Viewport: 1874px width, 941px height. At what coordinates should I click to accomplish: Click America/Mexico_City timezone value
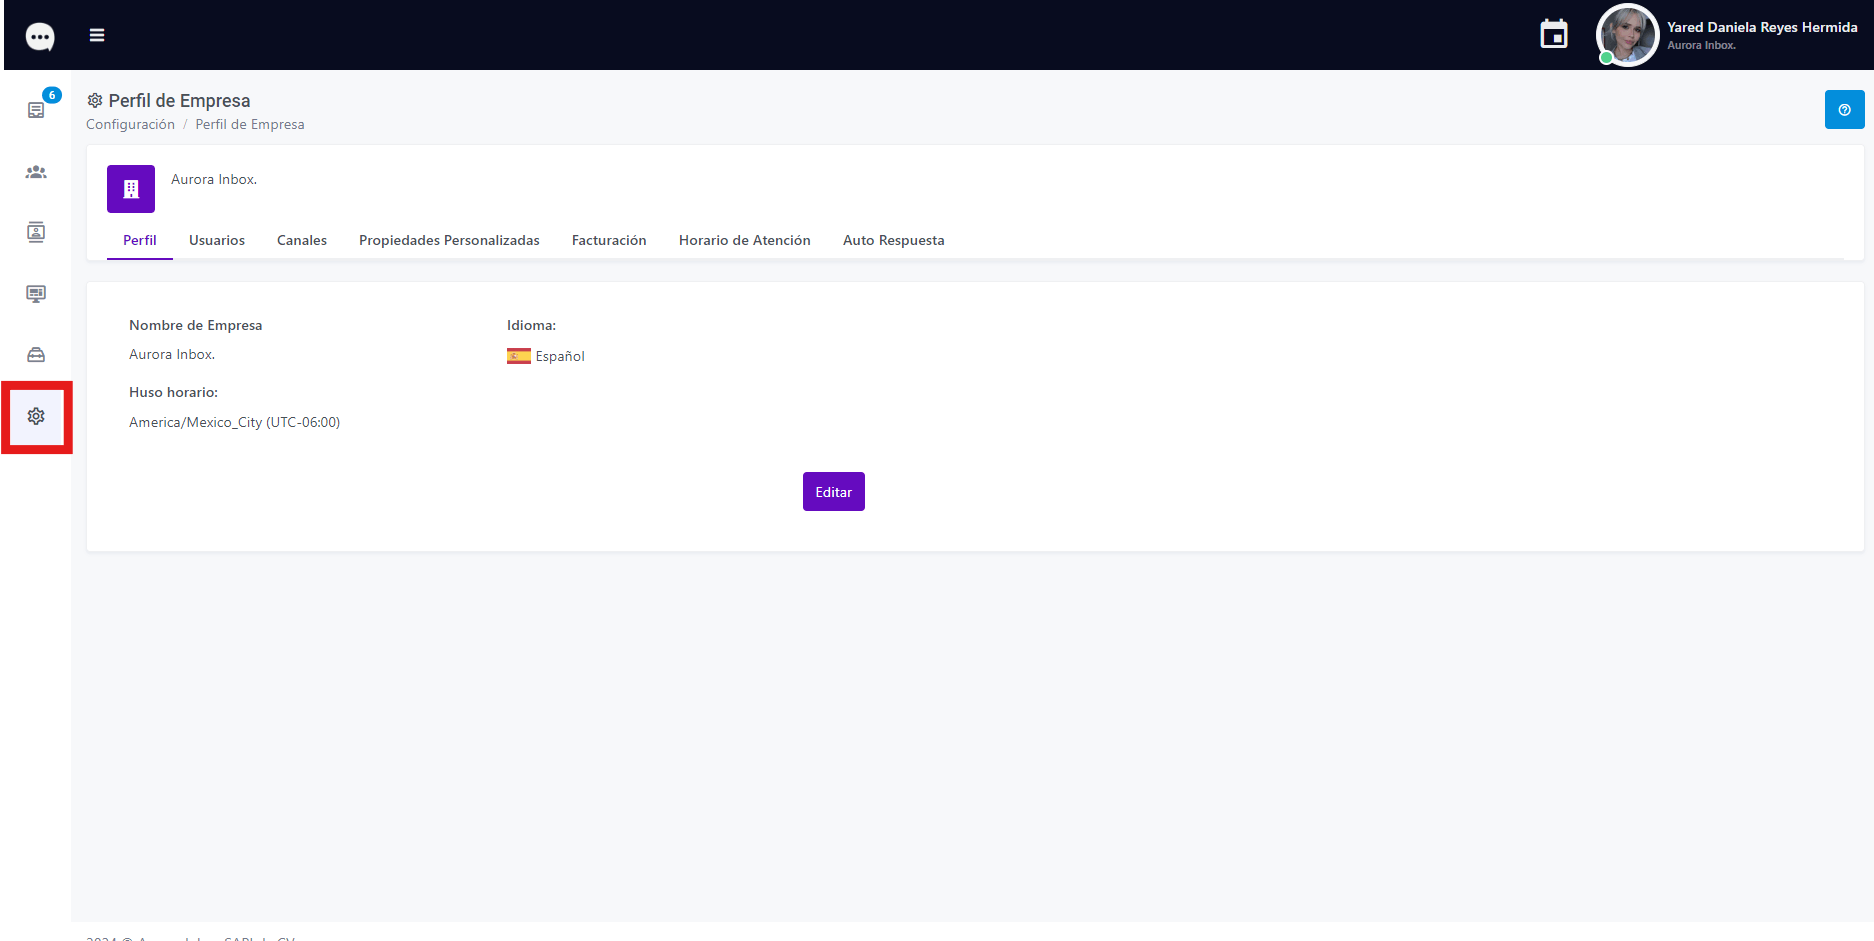234,422
